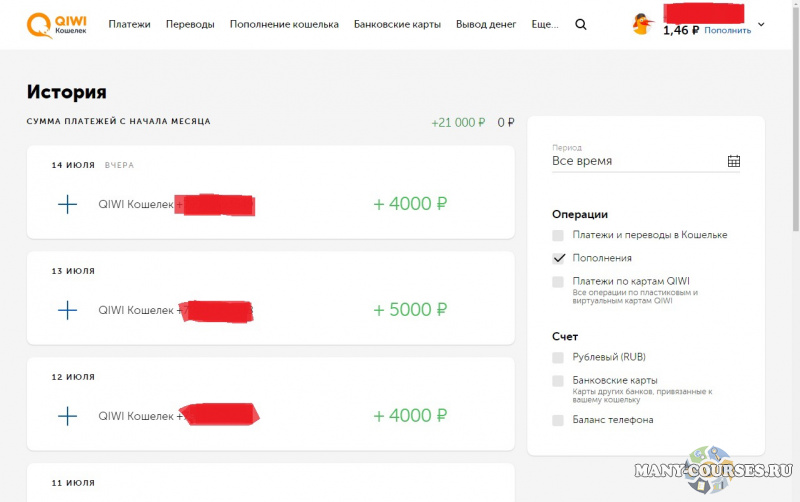
Task: Check the Рублевый (RUB) account filter
Action: [558, 357]
